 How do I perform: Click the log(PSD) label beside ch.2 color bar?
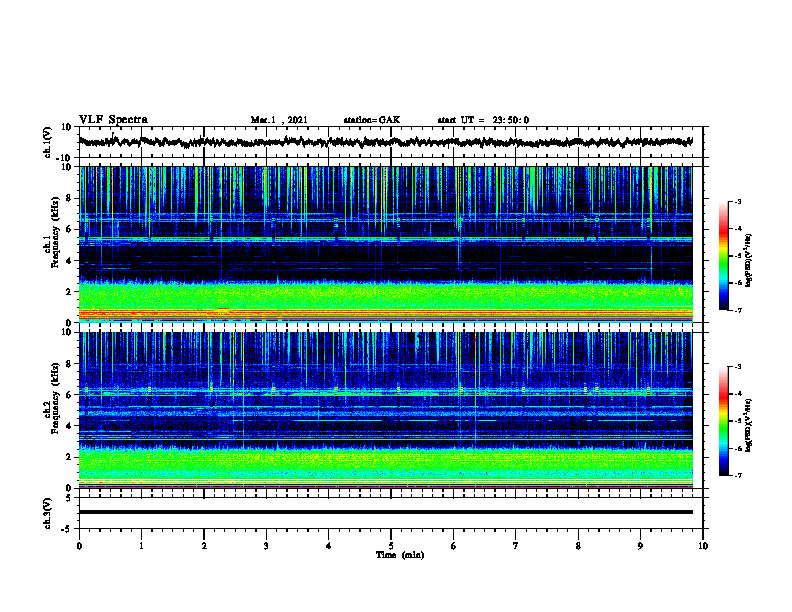tap(749, 426)
